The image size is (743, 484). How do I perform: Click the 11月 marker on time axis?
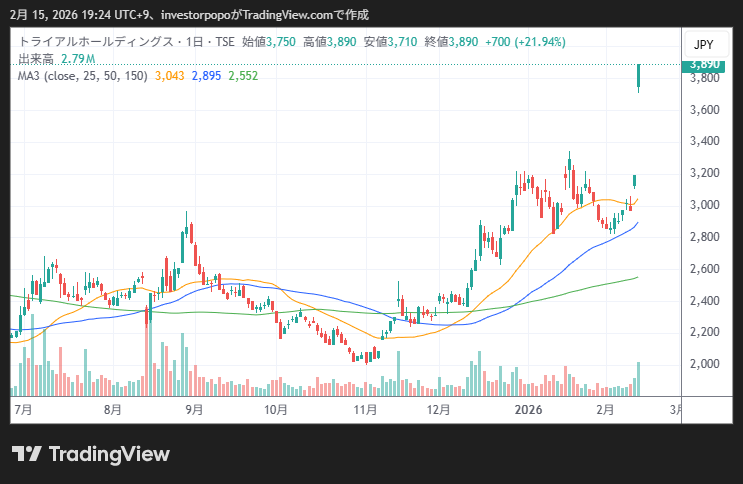click(366, 410)
